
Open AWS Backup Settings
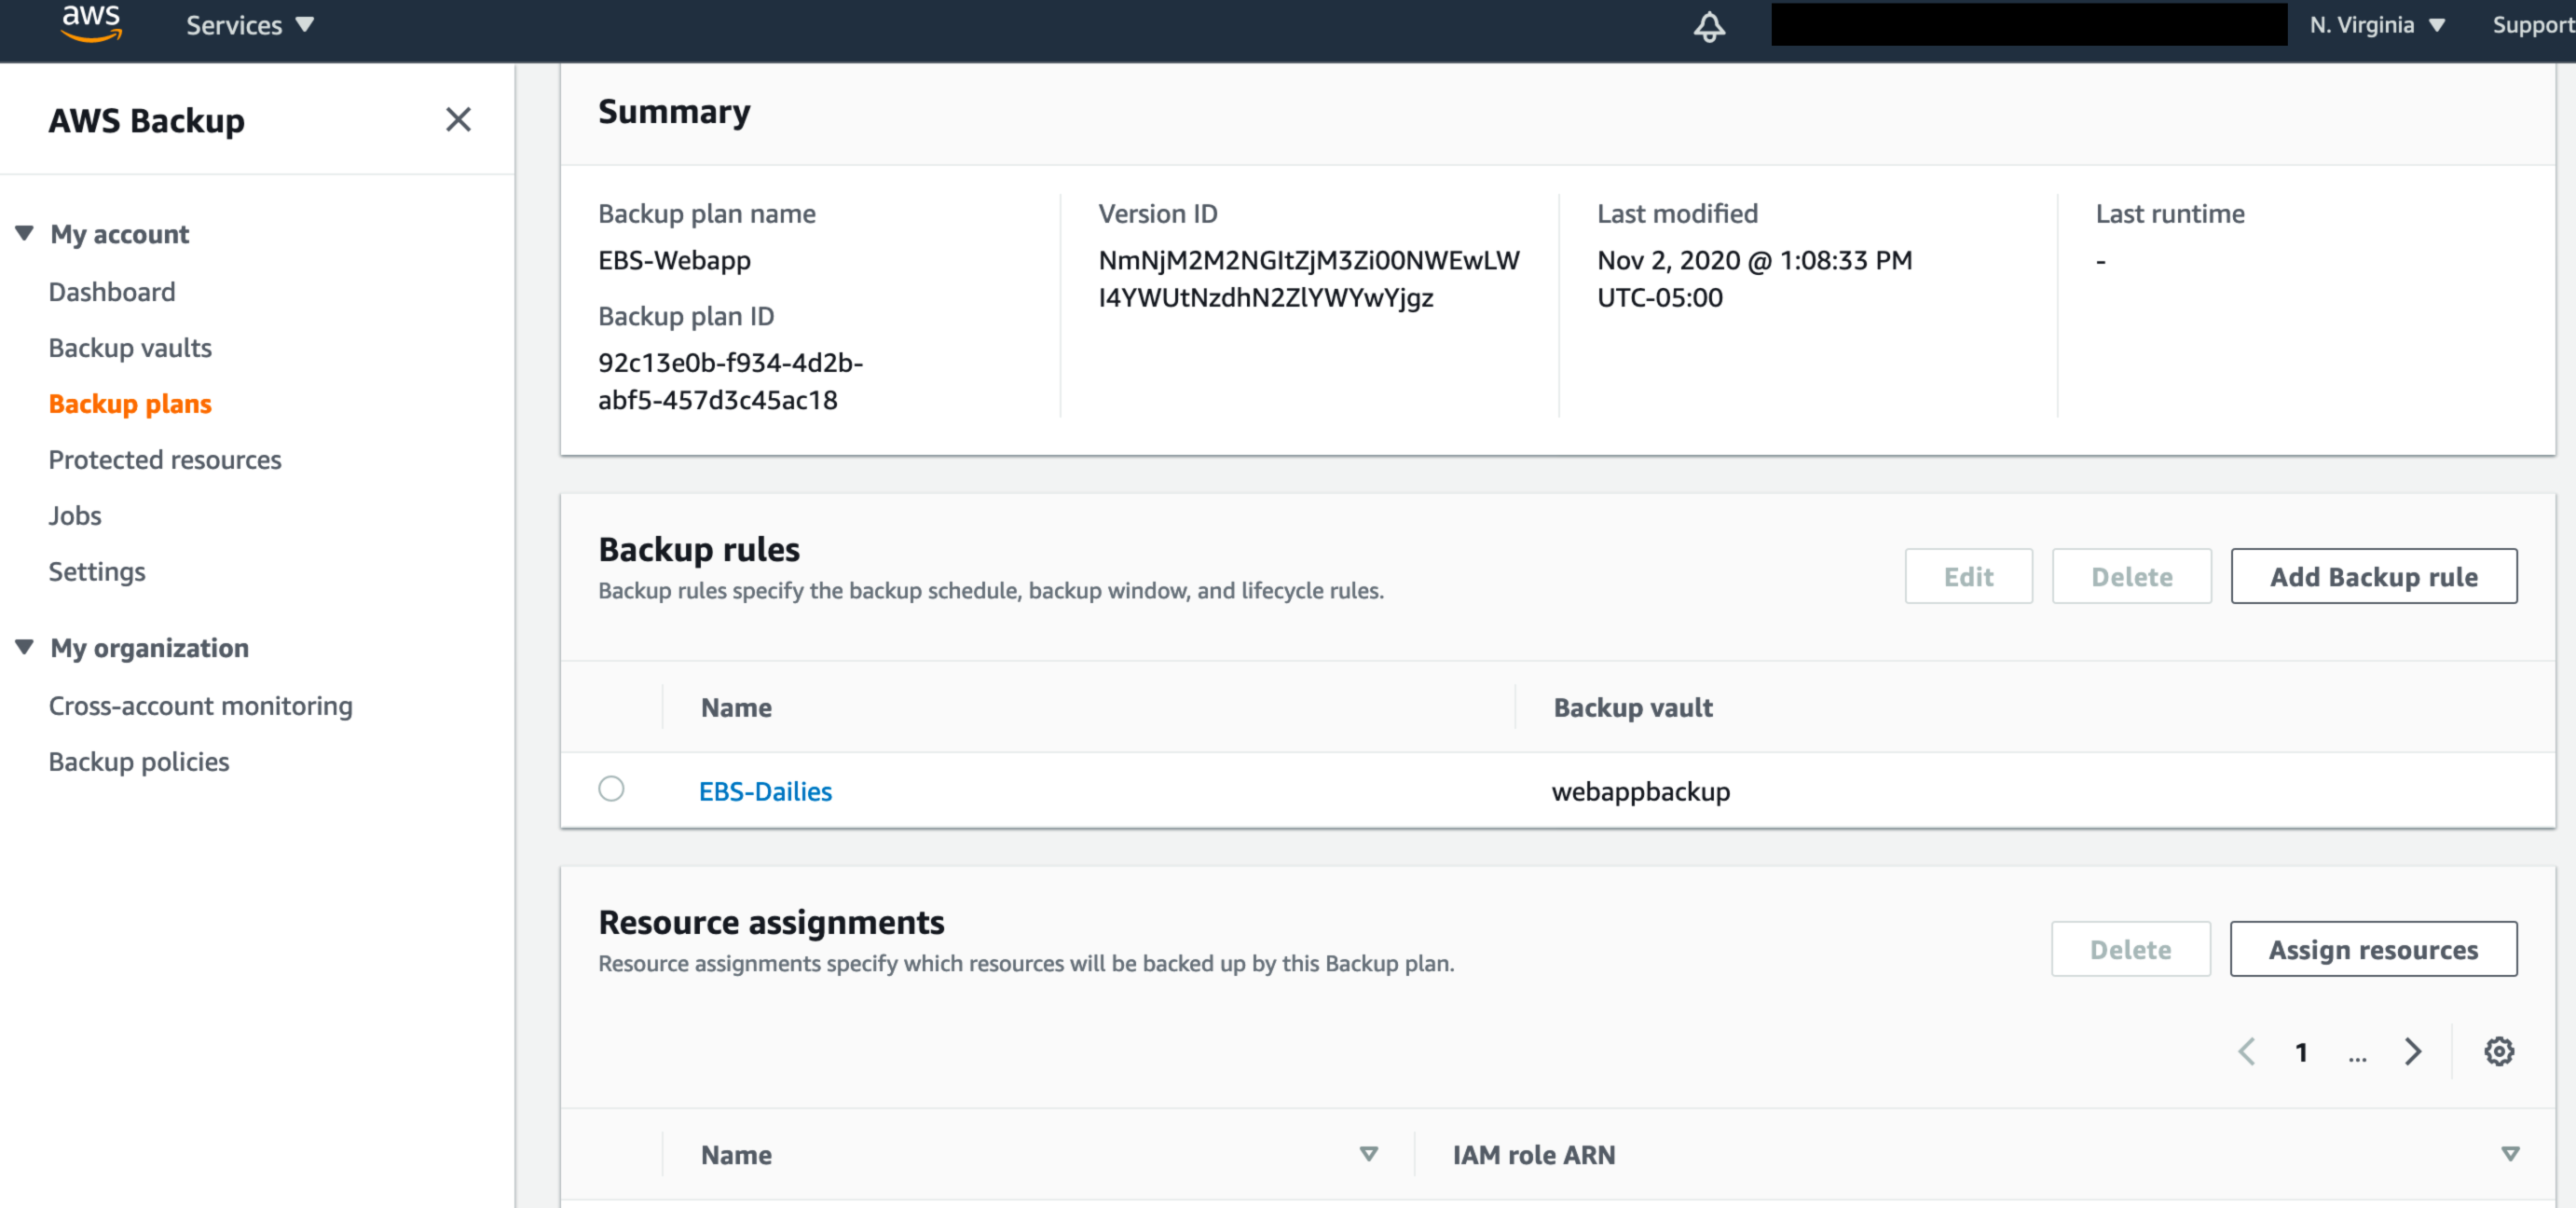tap(97, 572)
